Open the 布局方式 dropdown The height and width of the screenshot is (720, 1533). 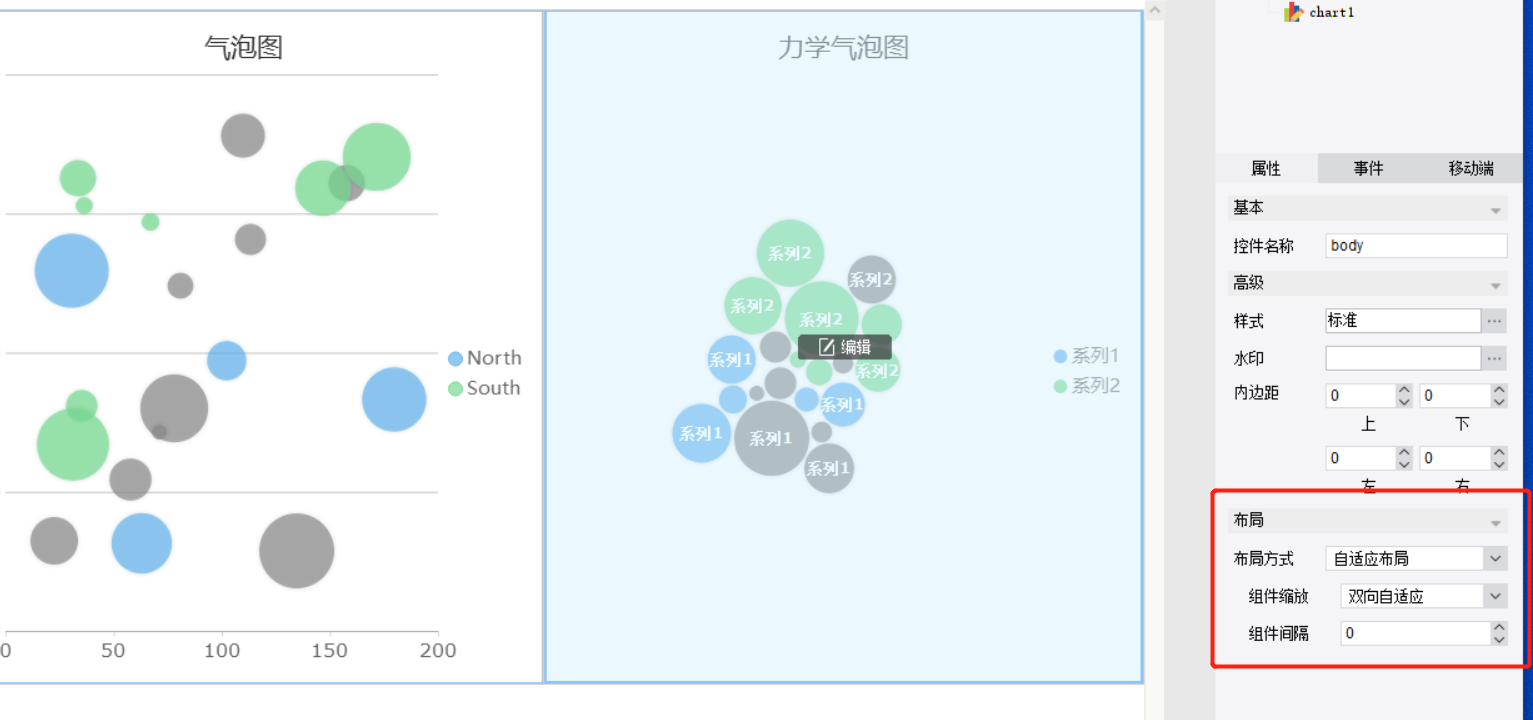point(1495,558)
